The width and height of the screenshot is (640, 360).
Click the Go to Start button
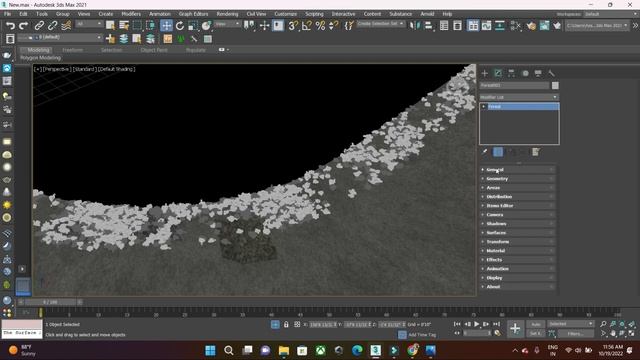point(457,324)
